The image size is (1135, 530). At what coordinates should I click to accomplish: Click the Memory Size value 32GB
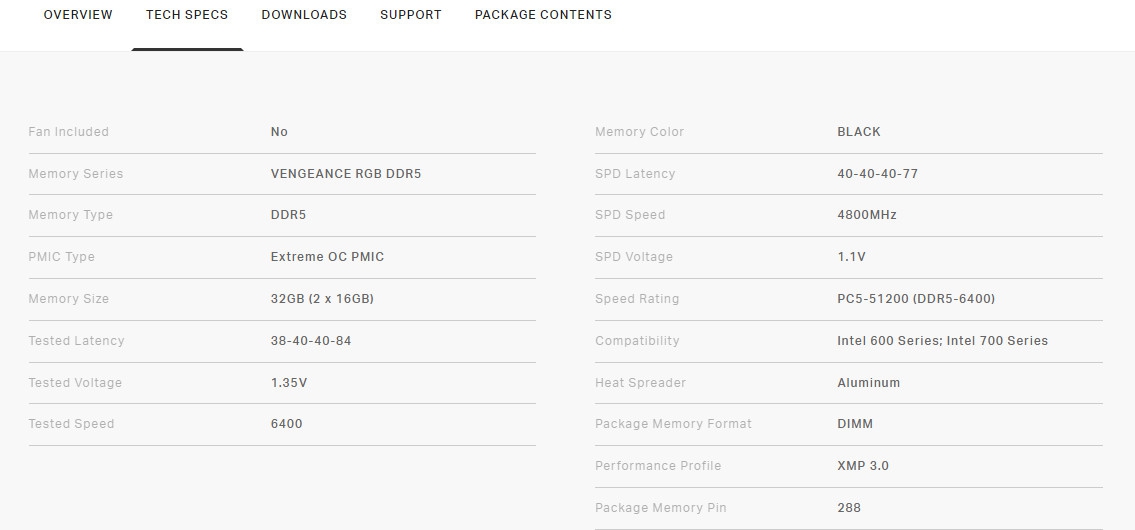point(322,299)
